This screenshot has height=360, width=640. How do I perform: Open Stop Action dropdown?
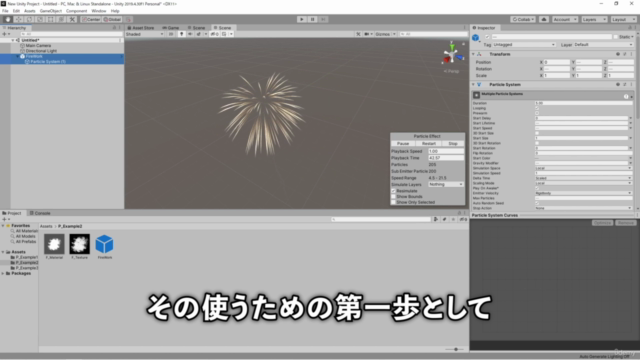[x=584, y=208]
